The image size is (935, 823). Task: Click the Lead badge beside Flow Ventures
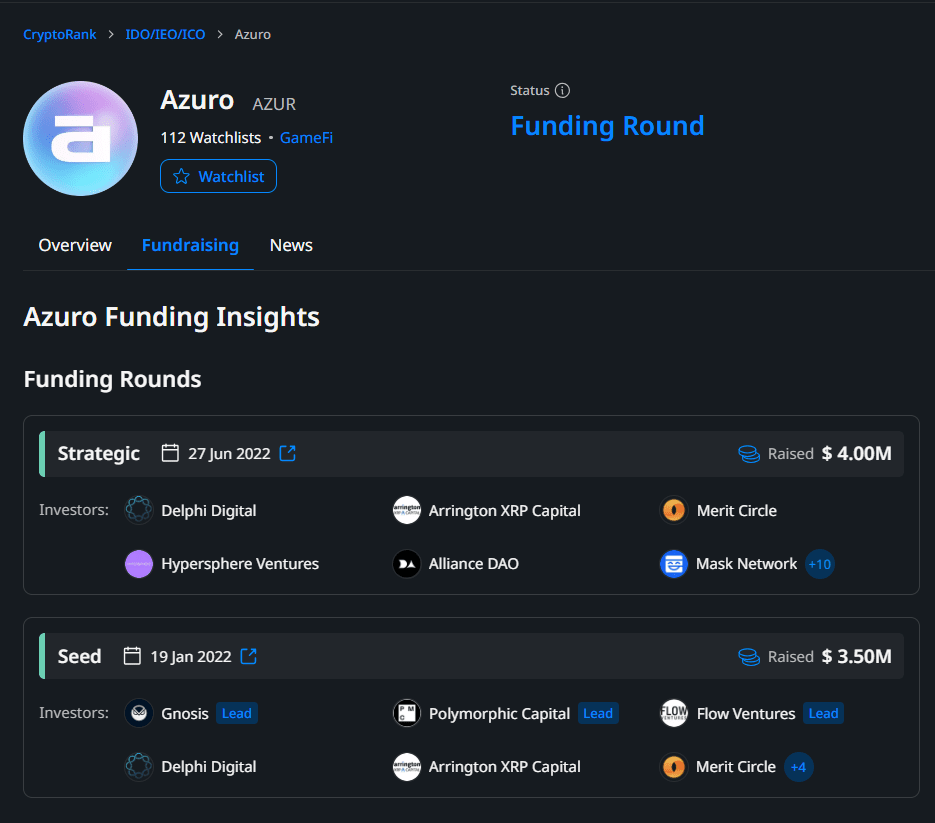point(823,713)
